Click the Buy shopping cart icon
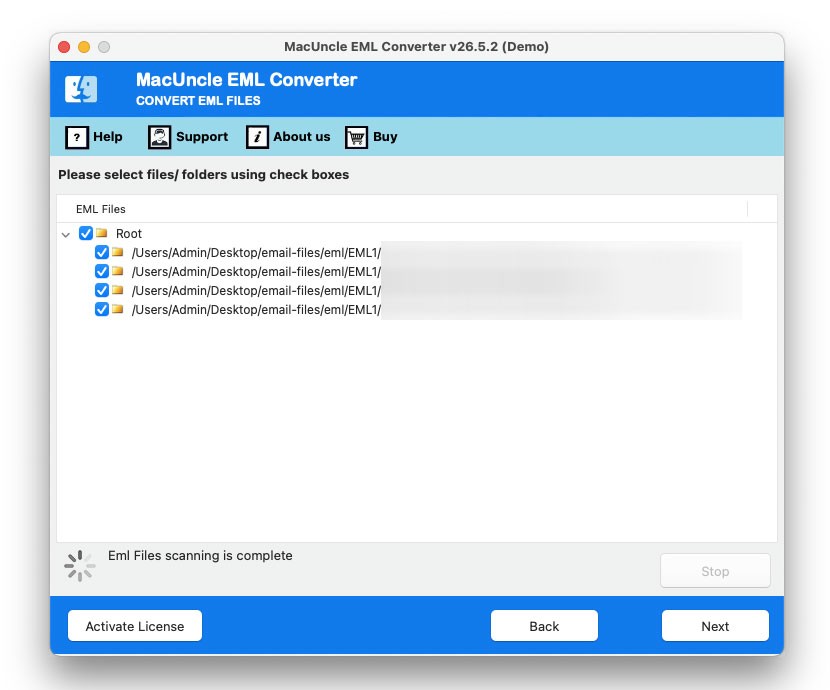 (356, 138)
